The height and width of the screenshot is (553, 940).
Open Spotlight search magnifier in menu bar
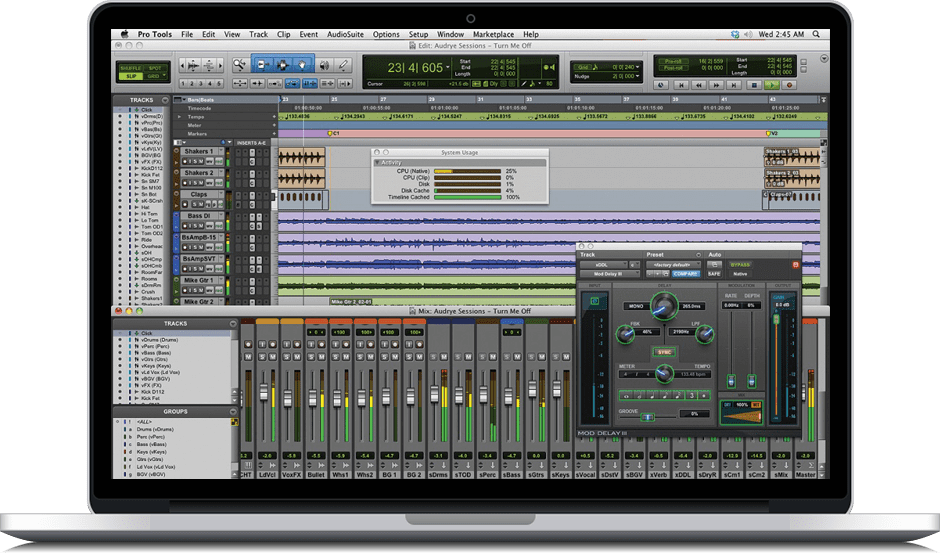point(816,34)
